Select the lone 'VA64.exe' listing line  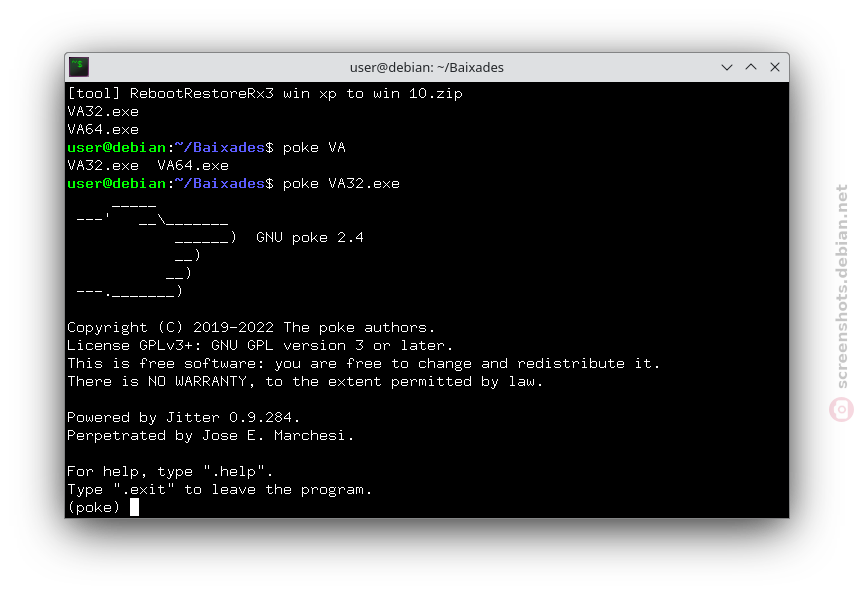103,130
